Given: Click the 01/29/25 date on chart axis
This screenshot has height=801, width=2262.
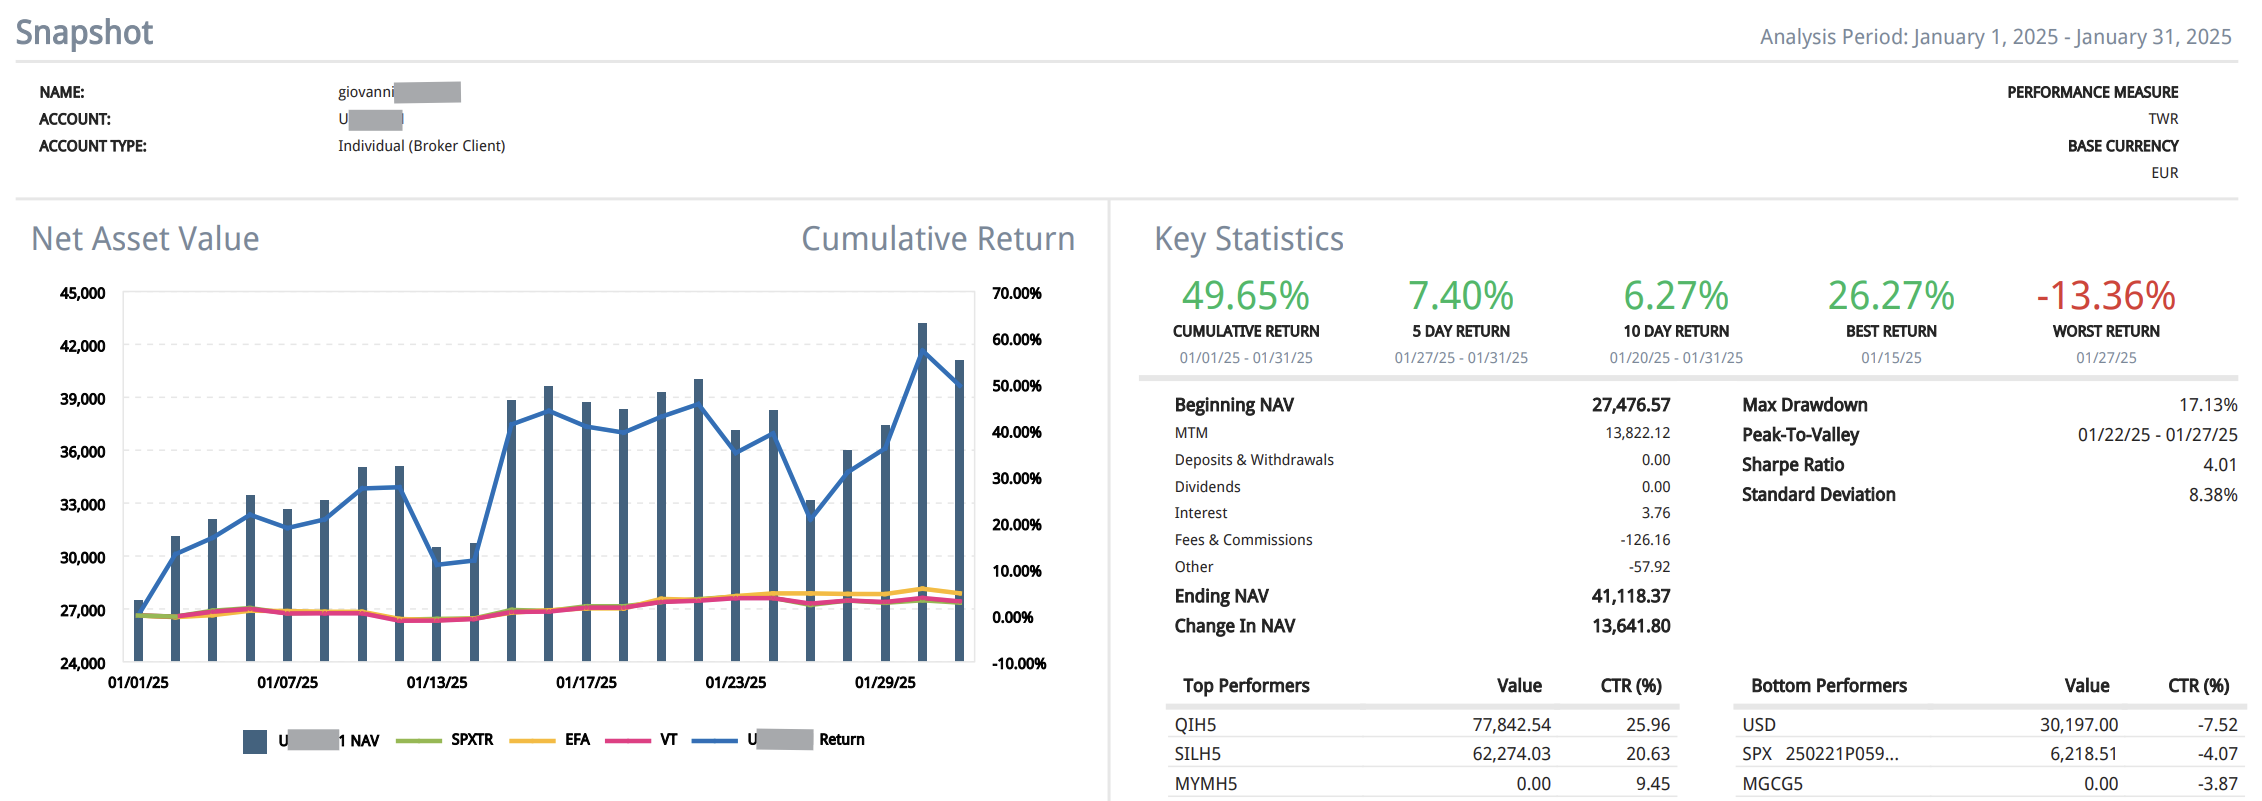Looking at the screenshot, I should click(884, 683).
